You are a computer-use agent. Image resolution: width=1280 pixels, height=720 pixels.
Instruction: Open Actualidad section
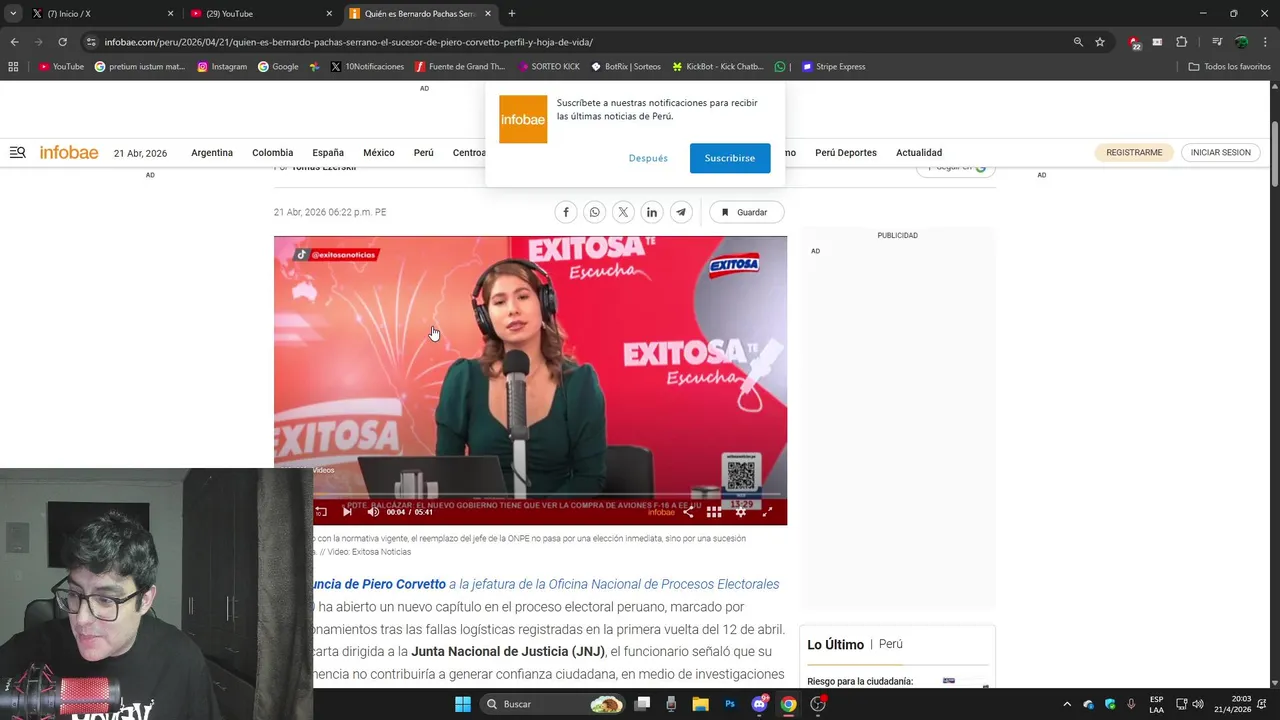(919, 153)
